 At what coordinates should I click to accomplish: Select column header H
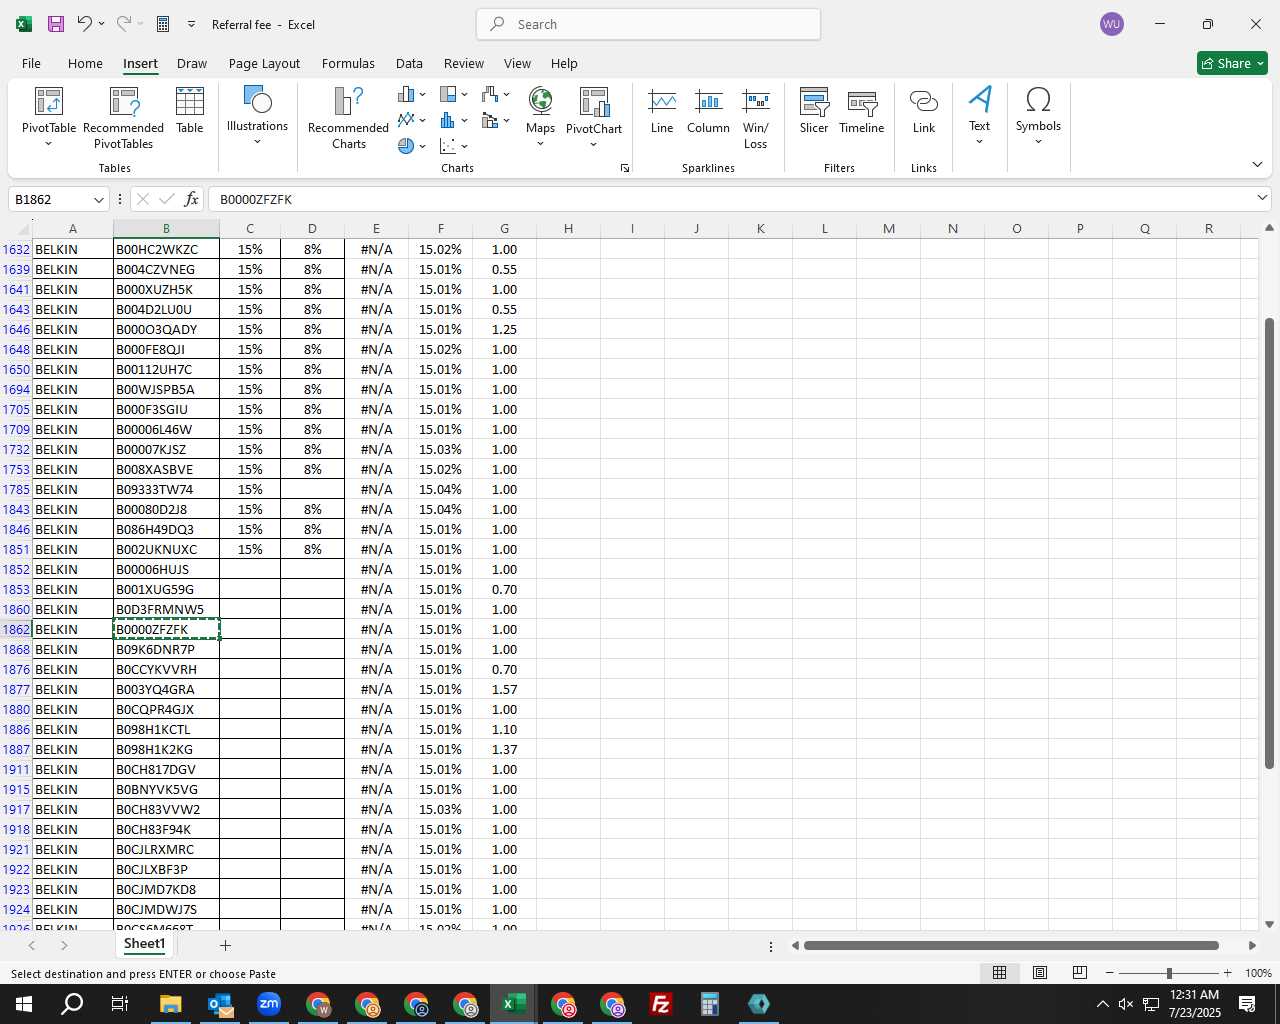coord(568,228)
